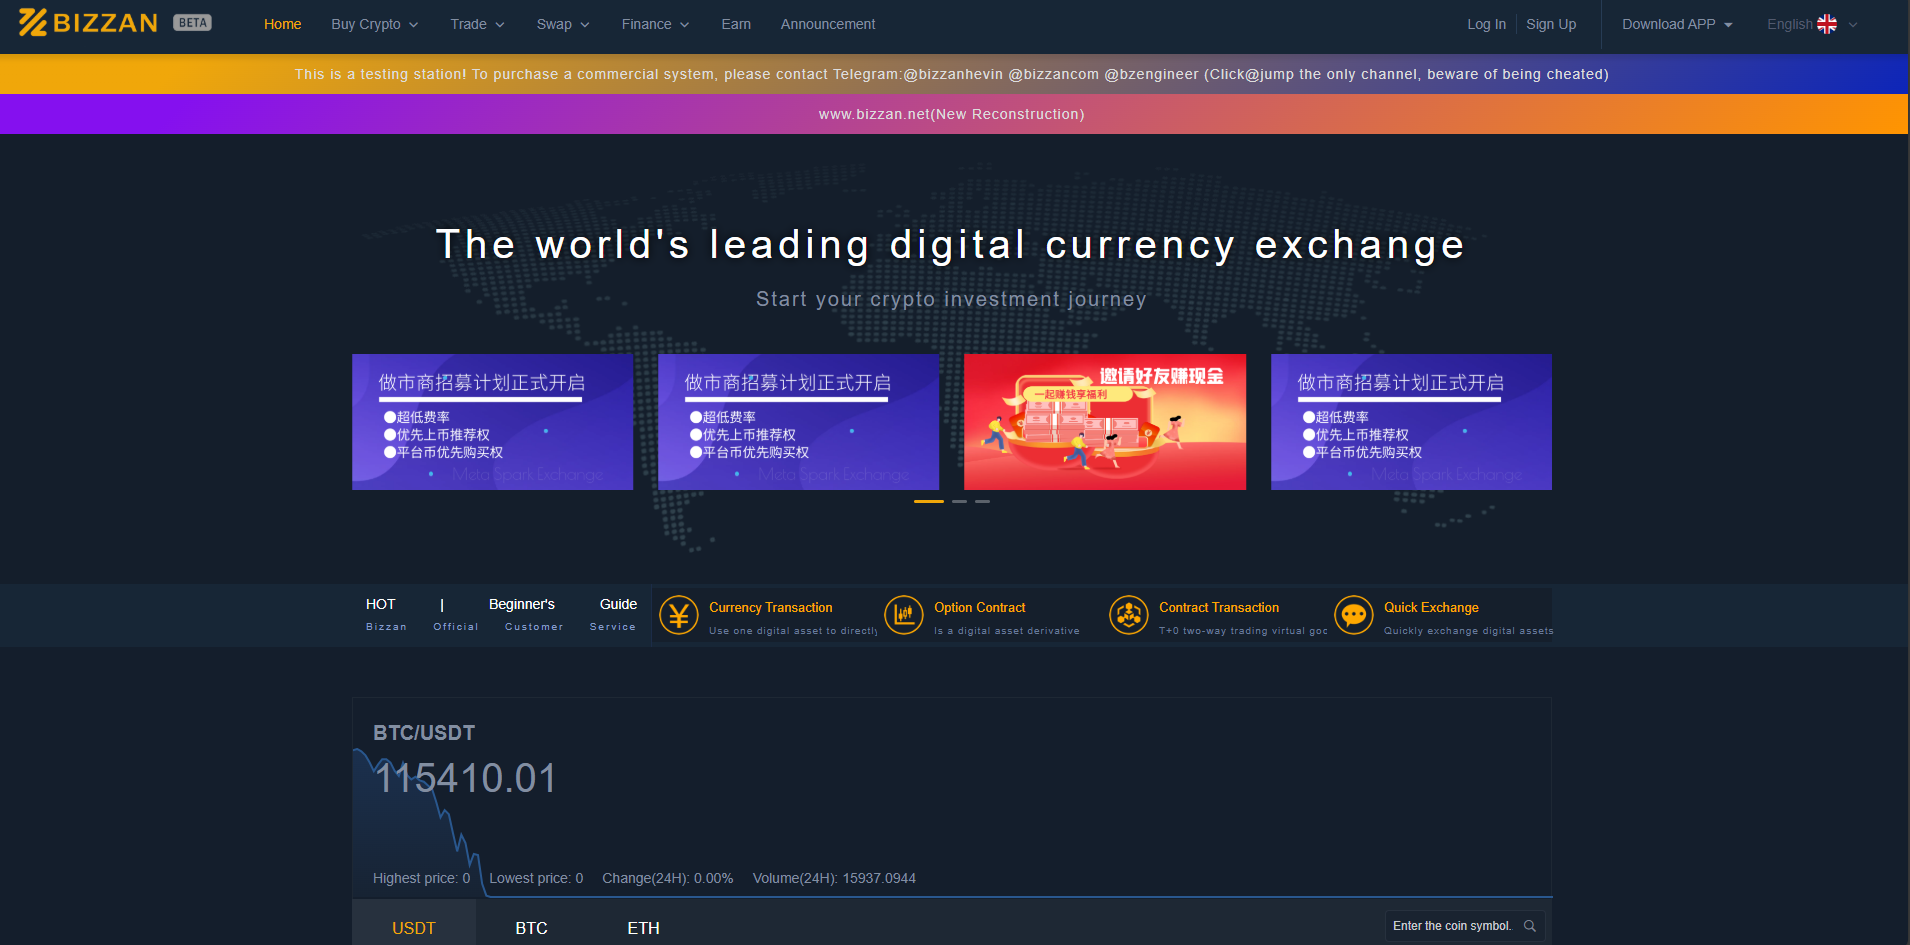Image resolution: width=1910 pixels, height=945 pixels.
Task: Expand the Buy Crypto dropdown
Action: click(375, 24)
